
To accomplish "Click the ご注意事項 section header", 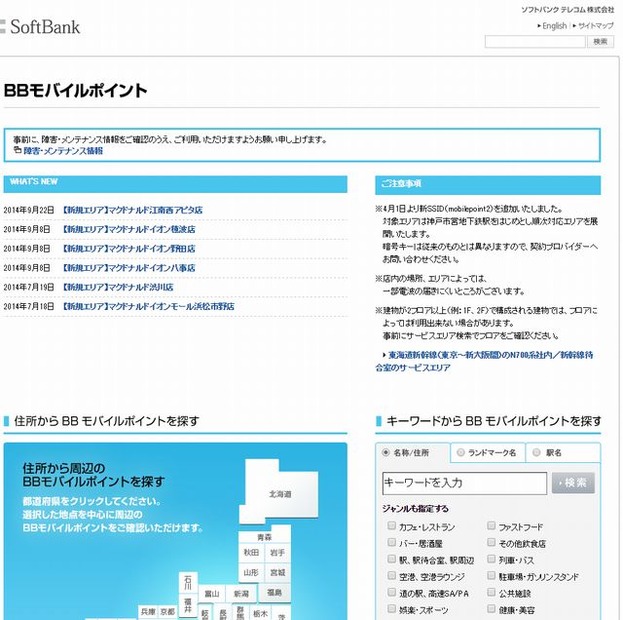I will pyautogui.click(x=488, y=185).
